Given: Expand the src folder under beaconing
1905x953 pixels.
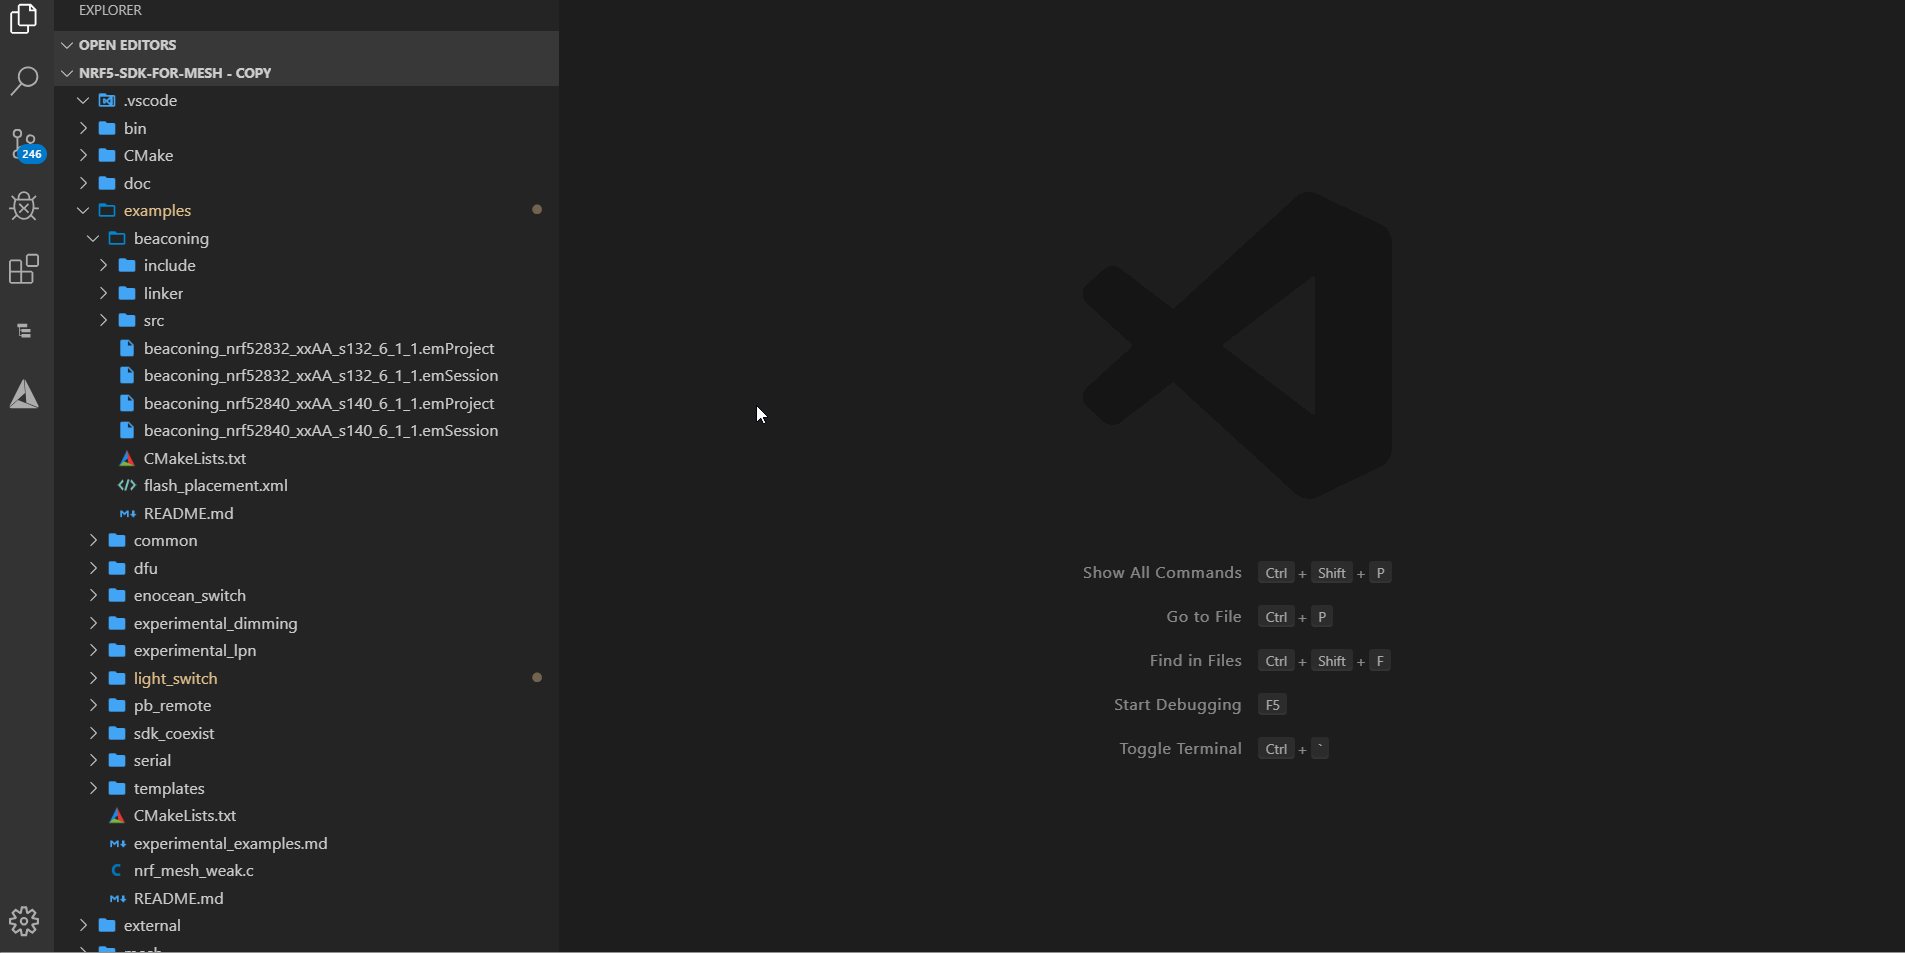Looking at the screenshot, I should pos(153,321).
